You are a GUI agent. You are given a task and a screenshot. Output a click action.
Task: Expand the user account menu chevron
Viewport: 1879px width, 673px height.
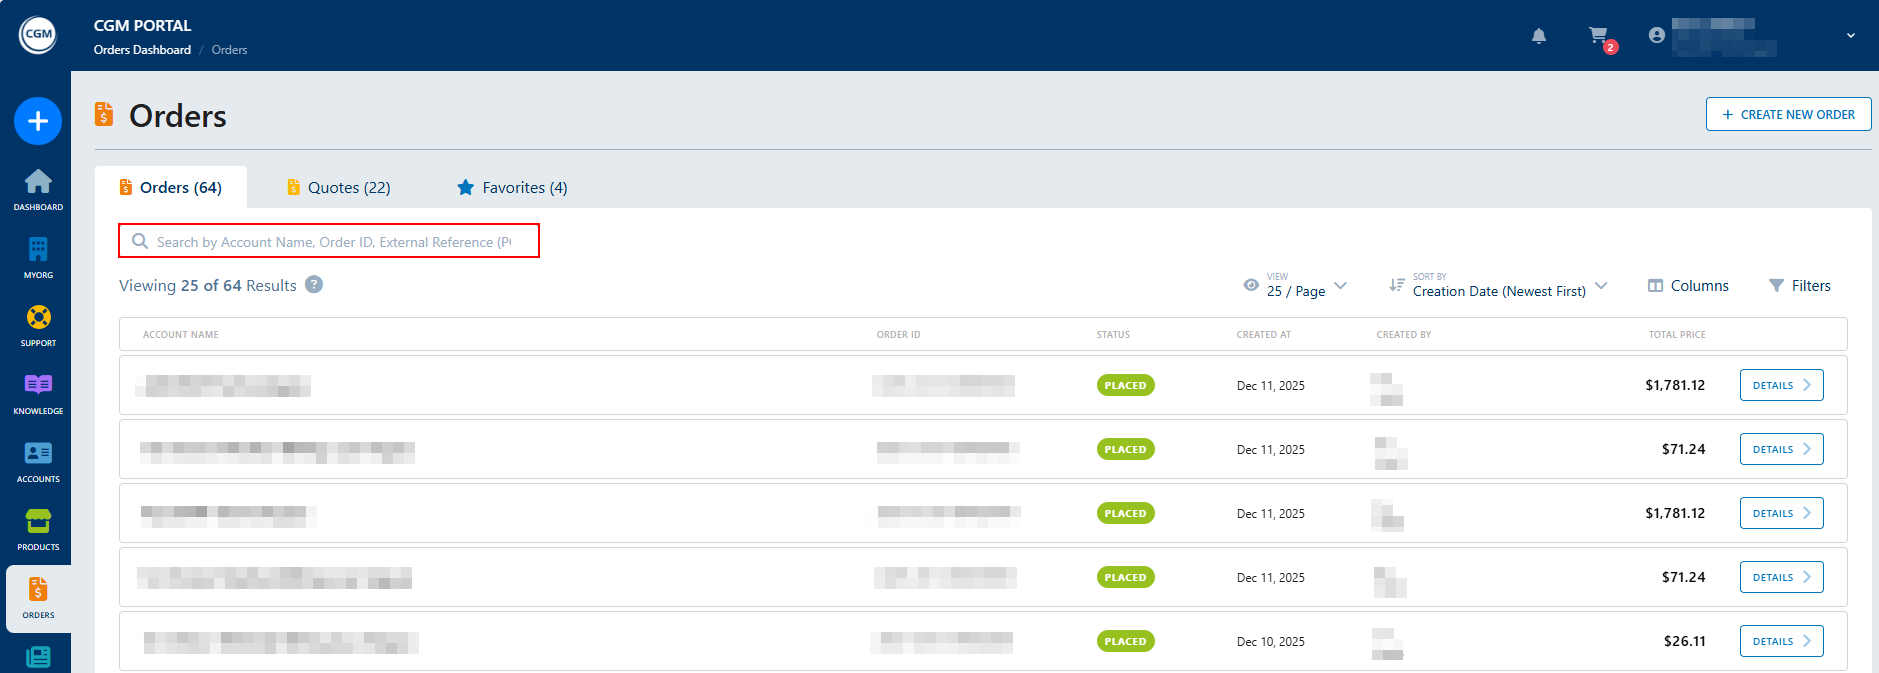1850,36
